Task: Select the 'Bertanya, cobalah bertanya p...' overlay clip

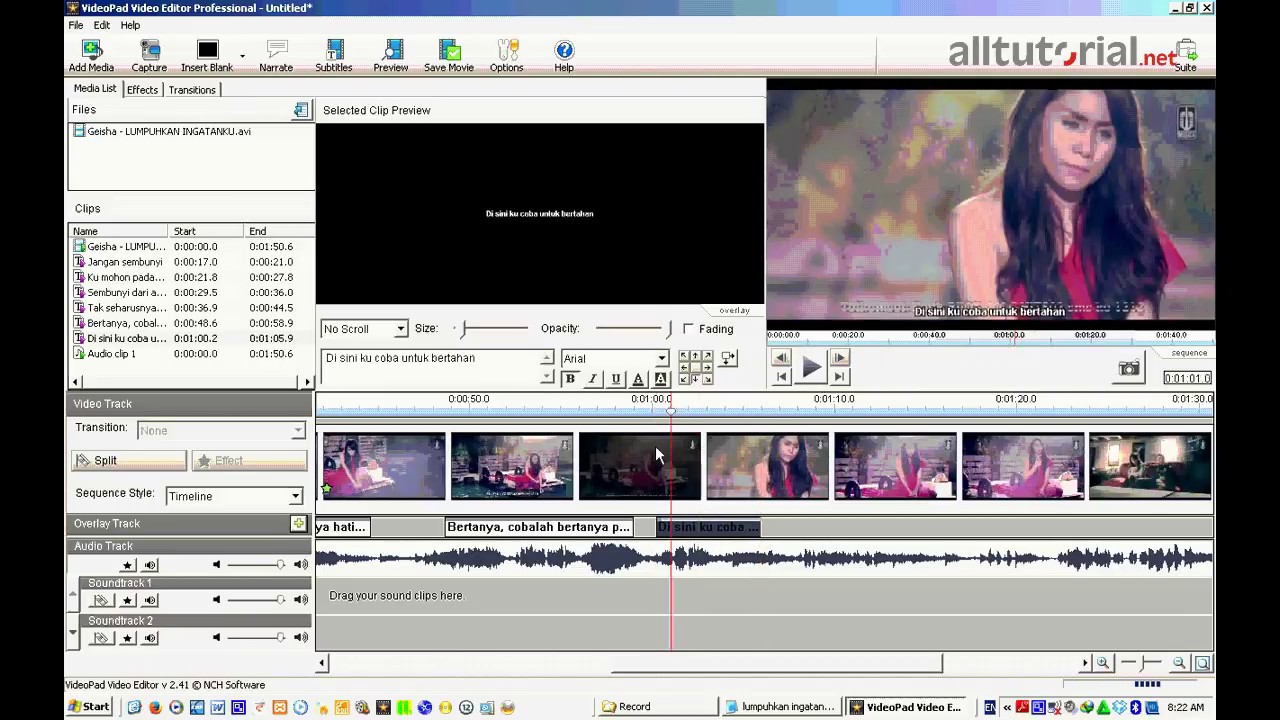Action: [539, 527]
